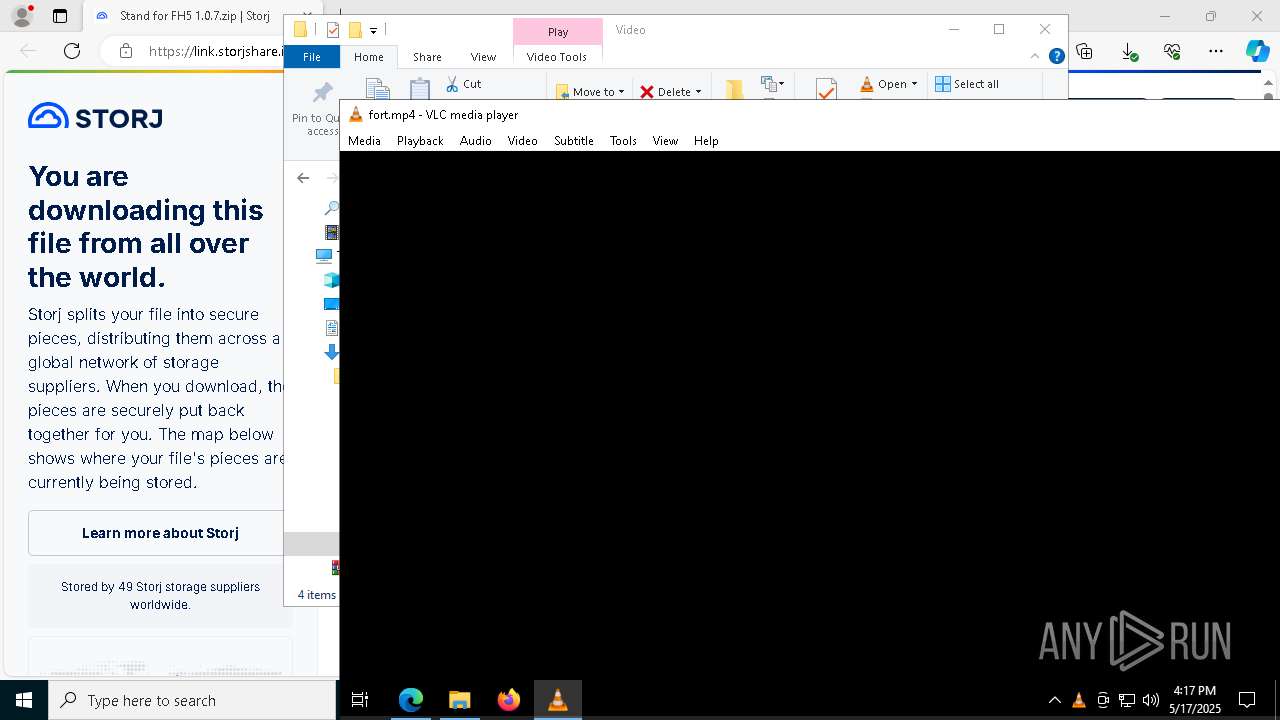1280x720 pixels.
Task: Click the Edge address bar URL
Action: 215,51
